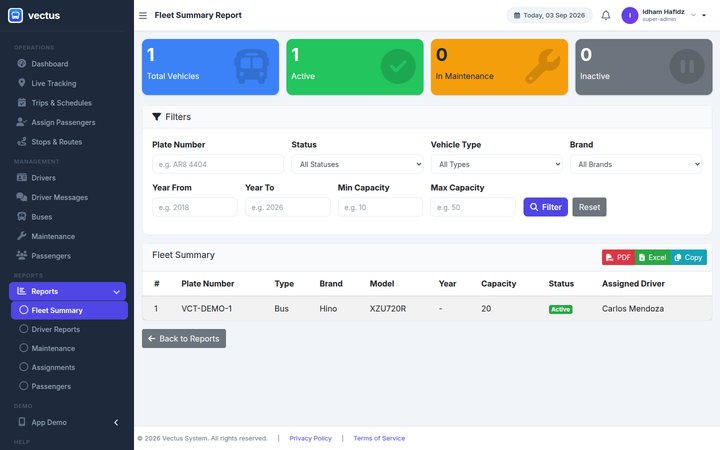Click the pause icon on Inactive card
This screenshot has height=450, width=720.
tap(687, 67)
